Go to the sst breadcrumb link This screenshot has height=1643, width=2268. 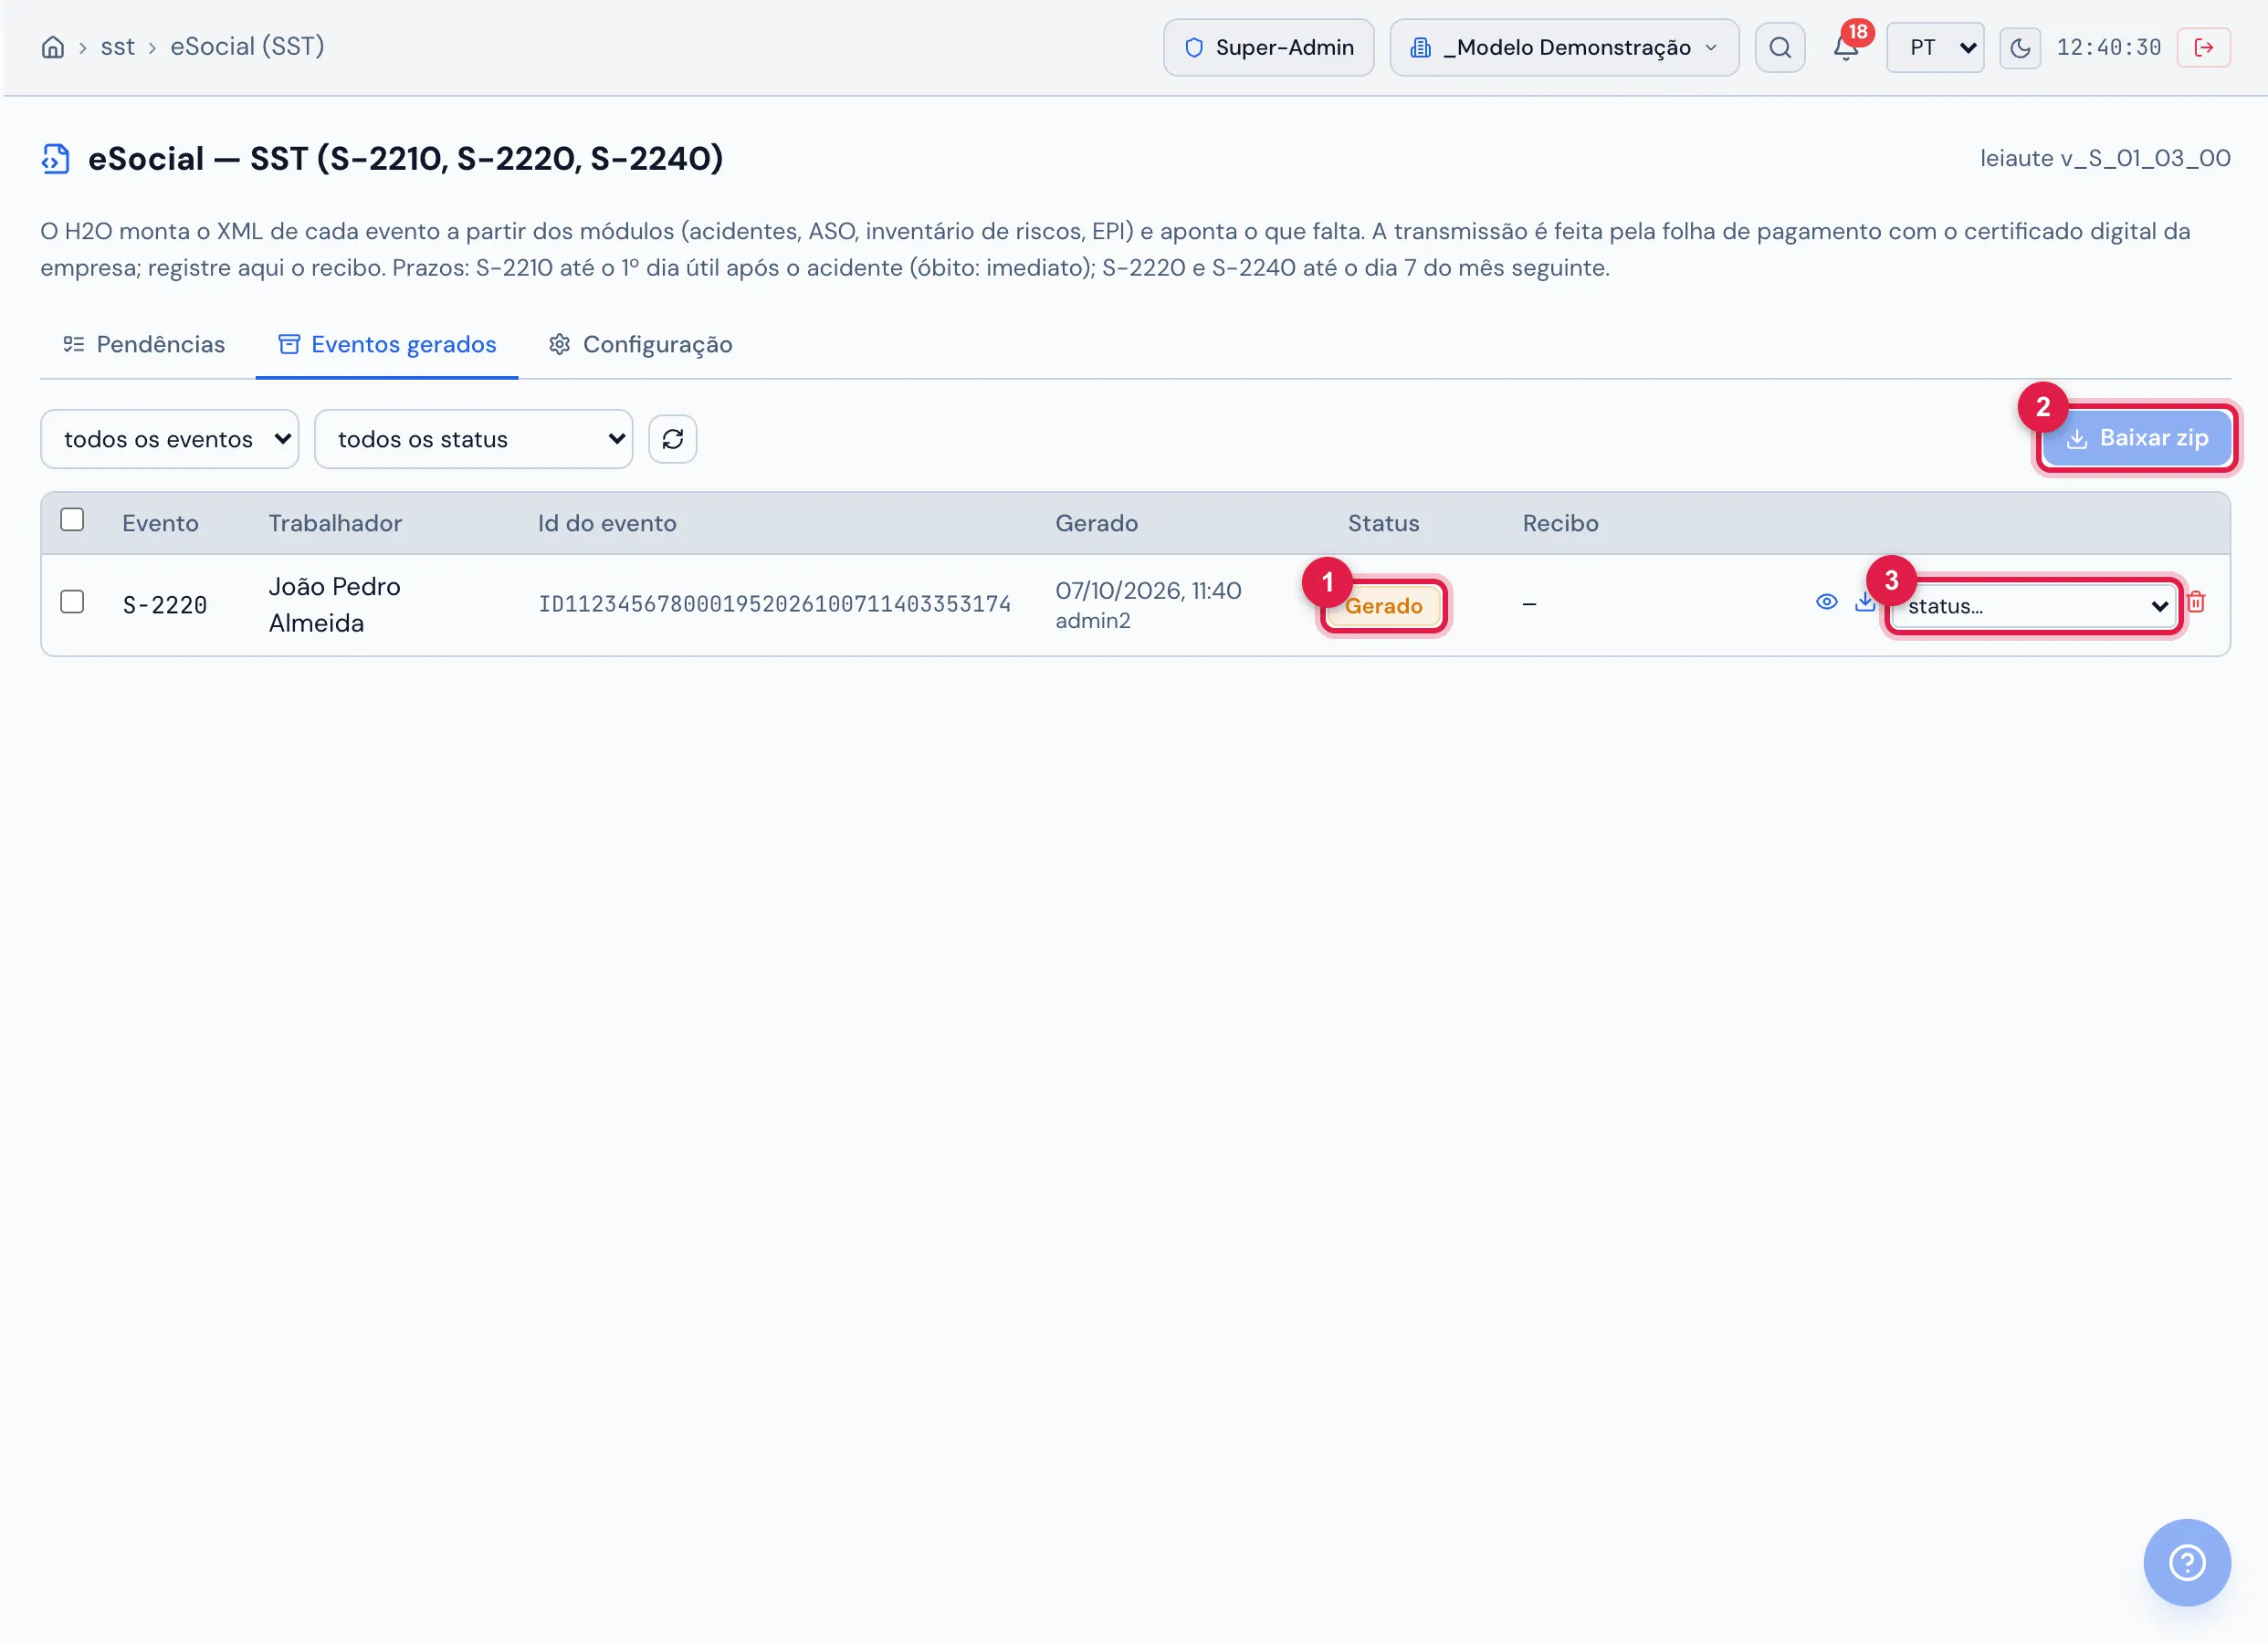click(118, 47)
